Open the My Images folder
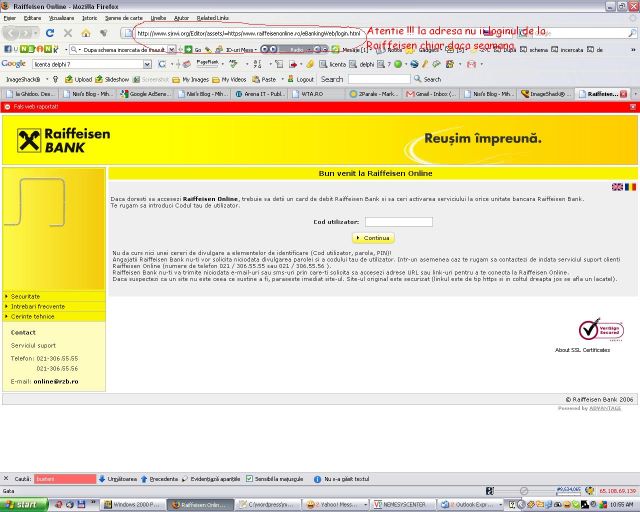The image size is (640, 512). pyautogui.click(x=191, y=79)
